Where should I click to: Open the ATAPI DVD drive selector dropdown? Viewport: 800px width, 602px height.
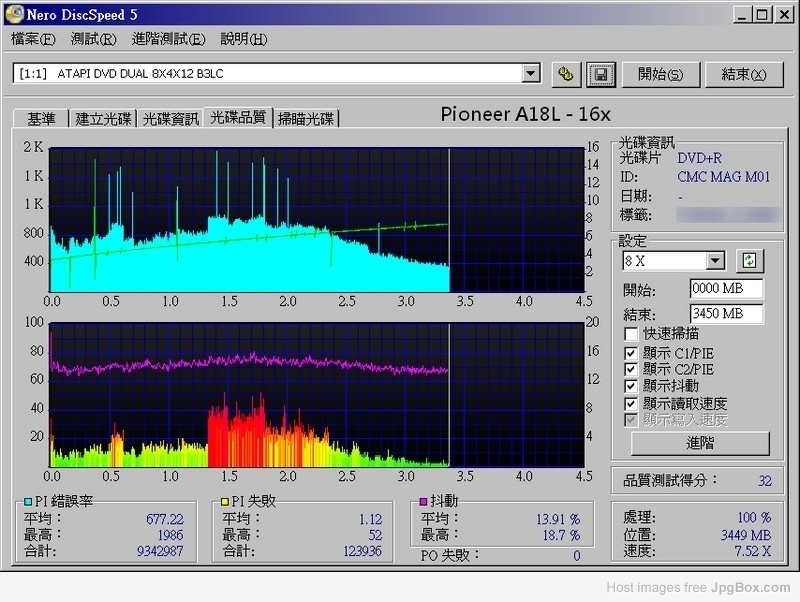[x=530, y=74]
